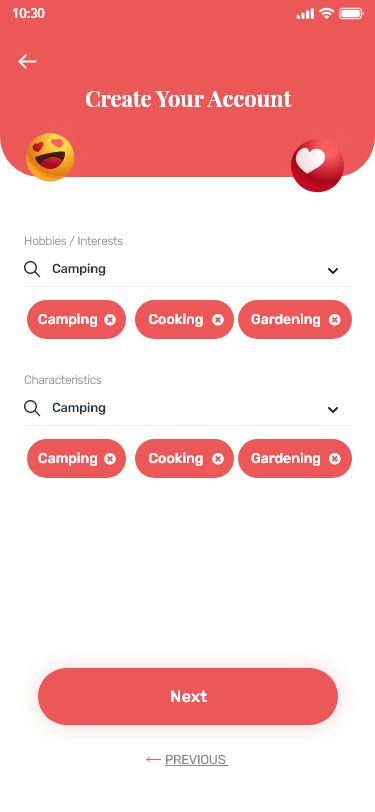
Task: Remove Cooking chip under Characteristics
Action: pos(218,459)
